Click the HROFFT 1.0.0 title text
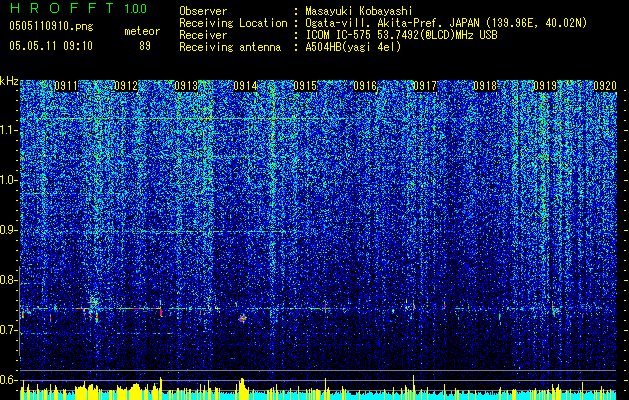 point(78,8)
